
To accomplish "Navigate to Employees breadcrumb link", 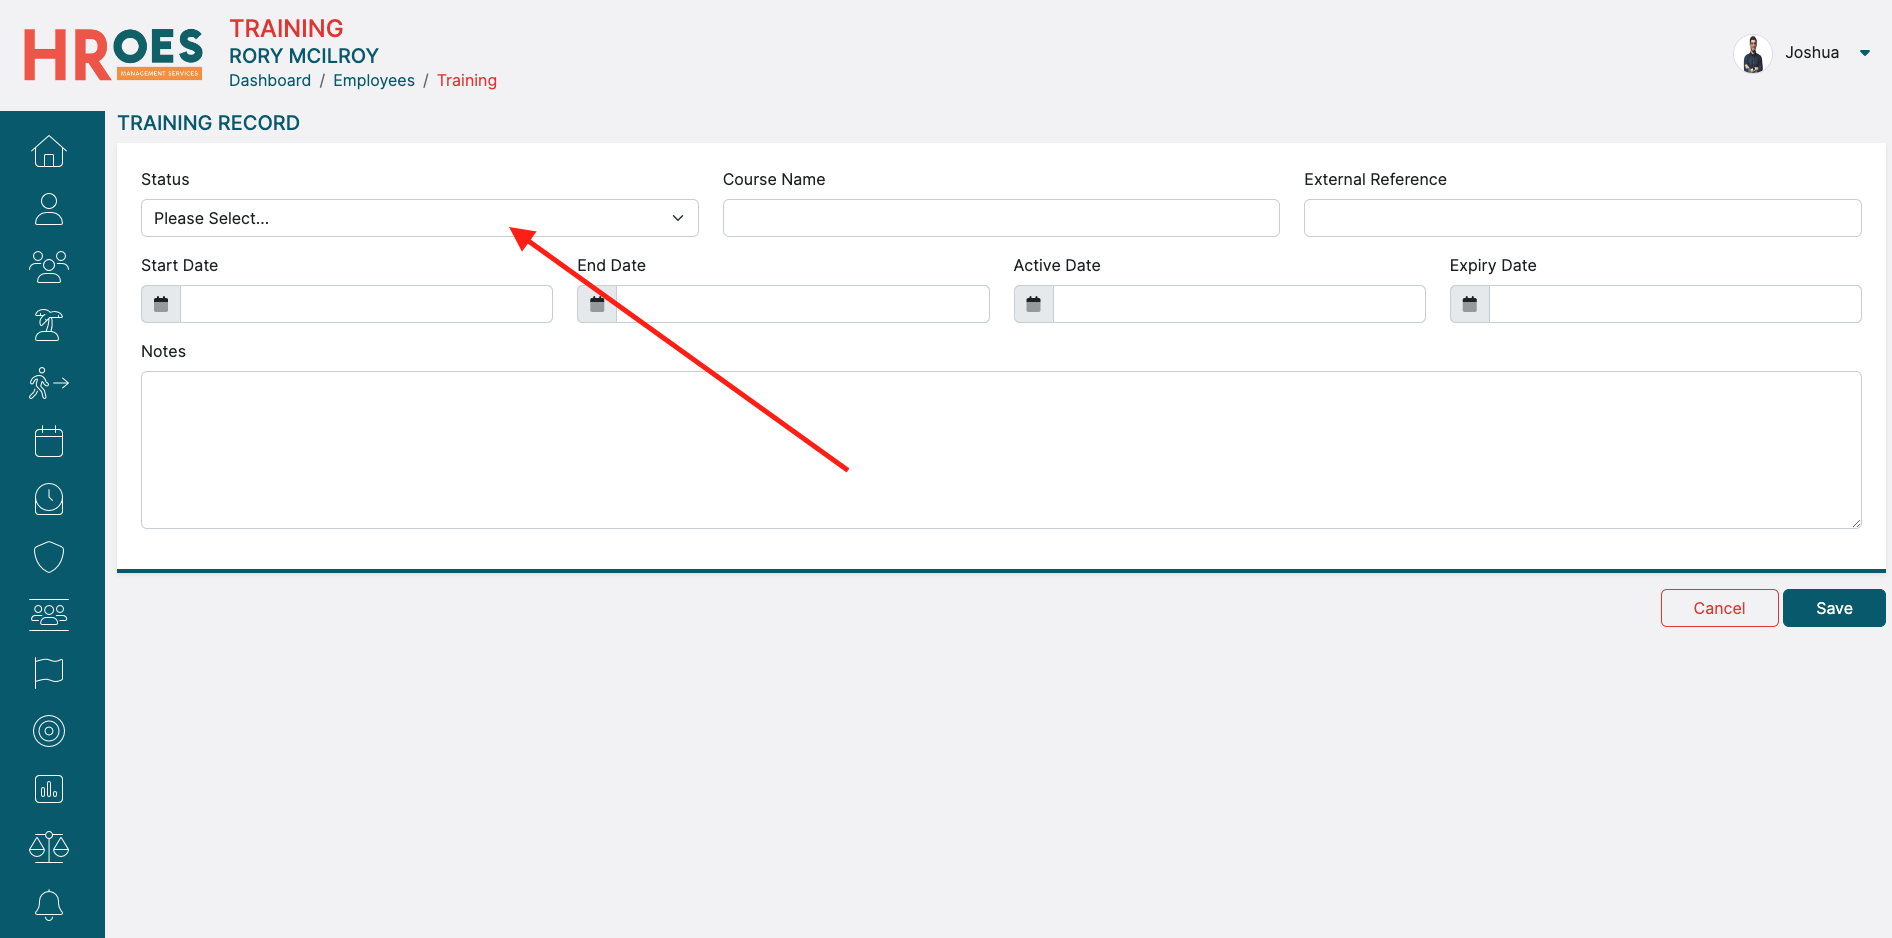I will (x=373, y=80).
